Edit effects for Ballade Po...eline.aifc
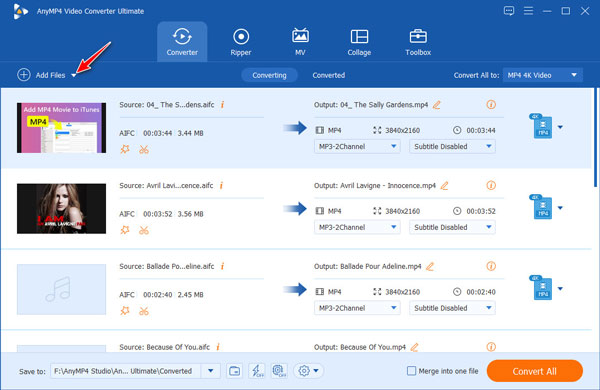This screenshot has height=390, width=600. pos(125,311)
